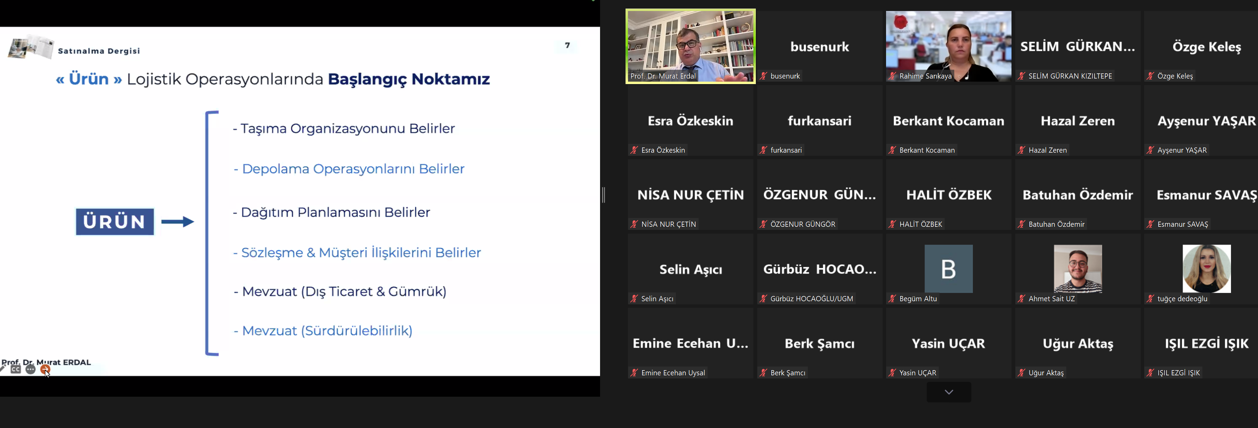
Task: Select Begüm Altu's letter B avatar
Action: 948,268
